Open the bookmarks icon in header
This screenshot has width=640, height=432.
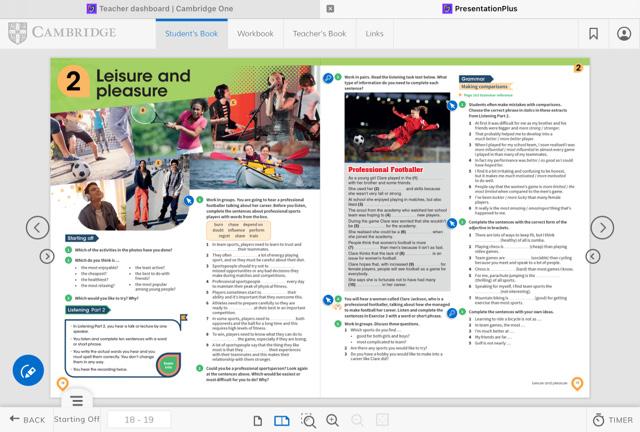tap(593, 33)
